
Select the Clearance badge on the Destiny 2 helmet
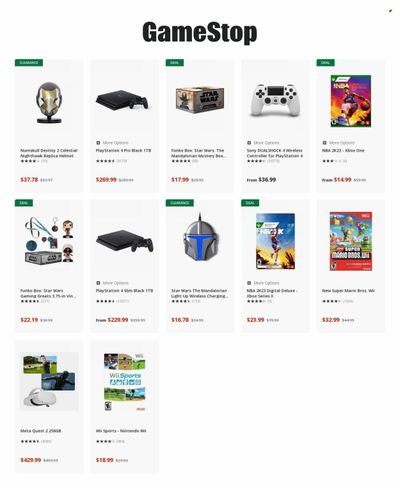(x=29, y=63)
